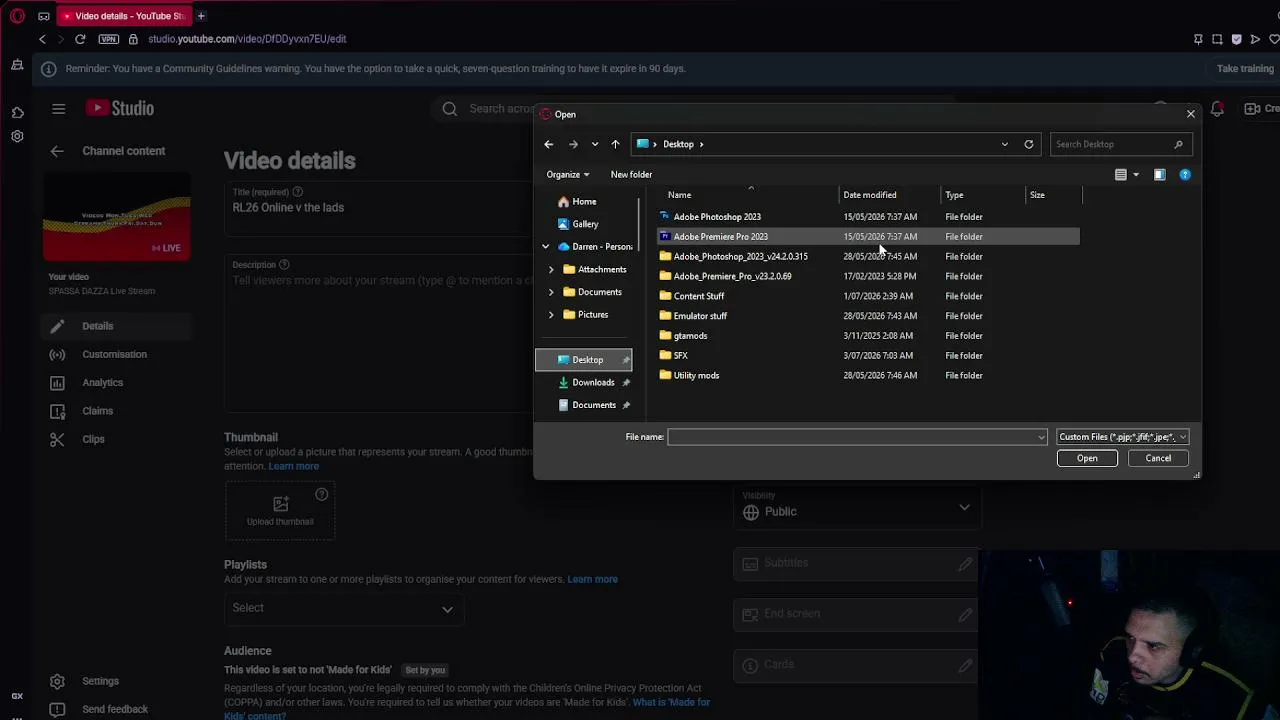Open the Organize dropdown menu
The image size is (1280, 720).
[x=568, y=175]
